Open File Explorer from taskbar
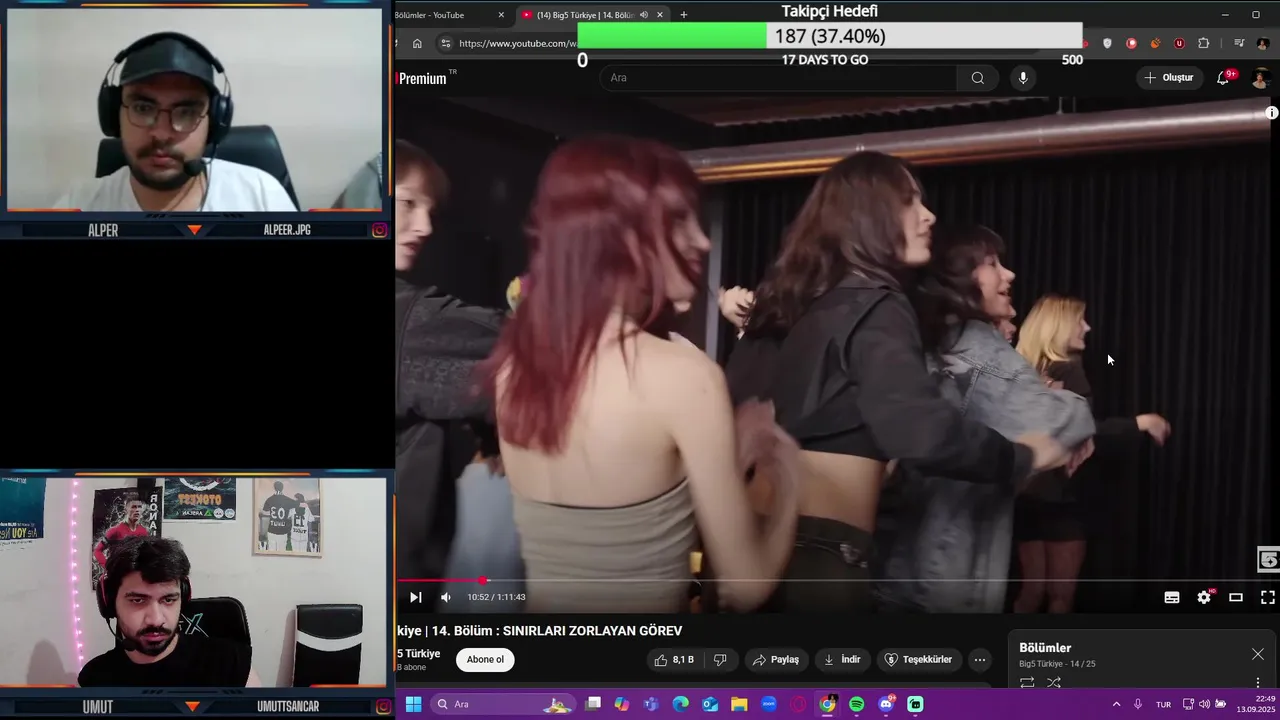This screenshot has height=720, width=1280. tap(739, 704)
